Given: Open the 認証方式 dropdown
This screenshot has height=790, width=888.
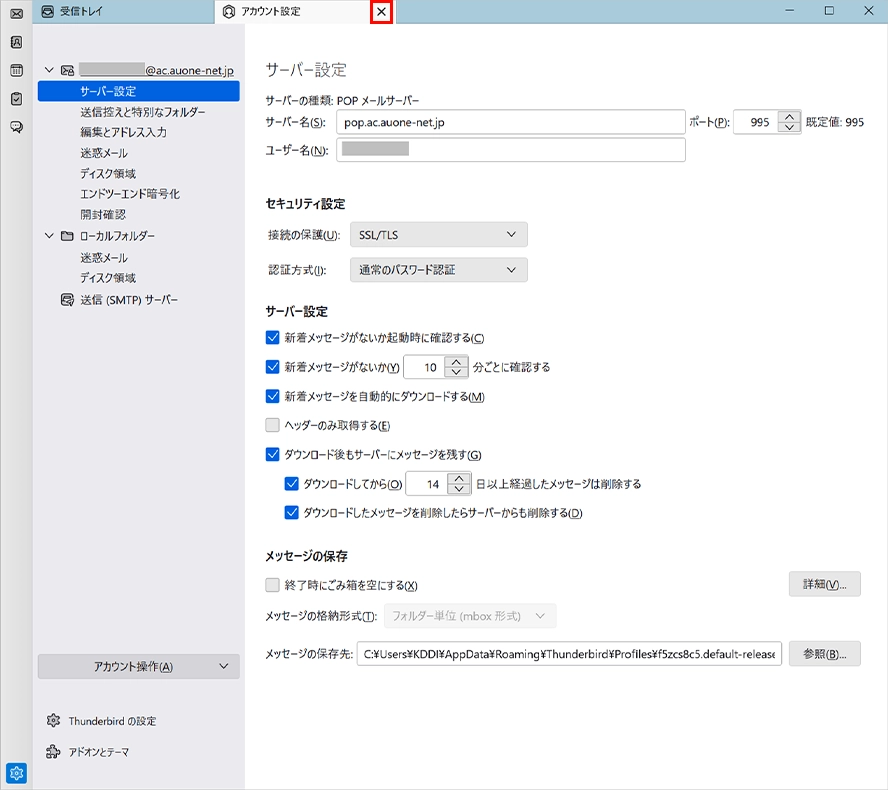Looking at the screenshot, I should coord(438,269).
